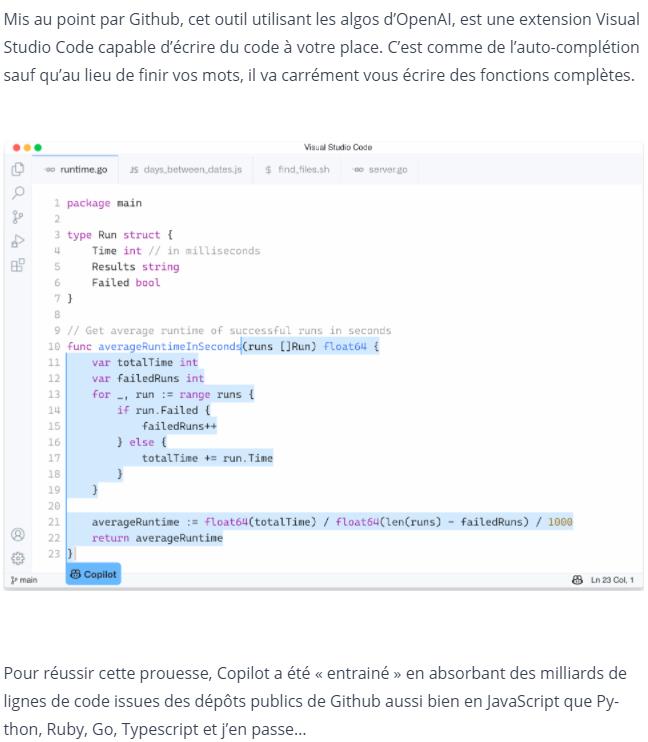The image size is (648, 742).
Task: Open the Accounts person icon
Action: [18, 534]
